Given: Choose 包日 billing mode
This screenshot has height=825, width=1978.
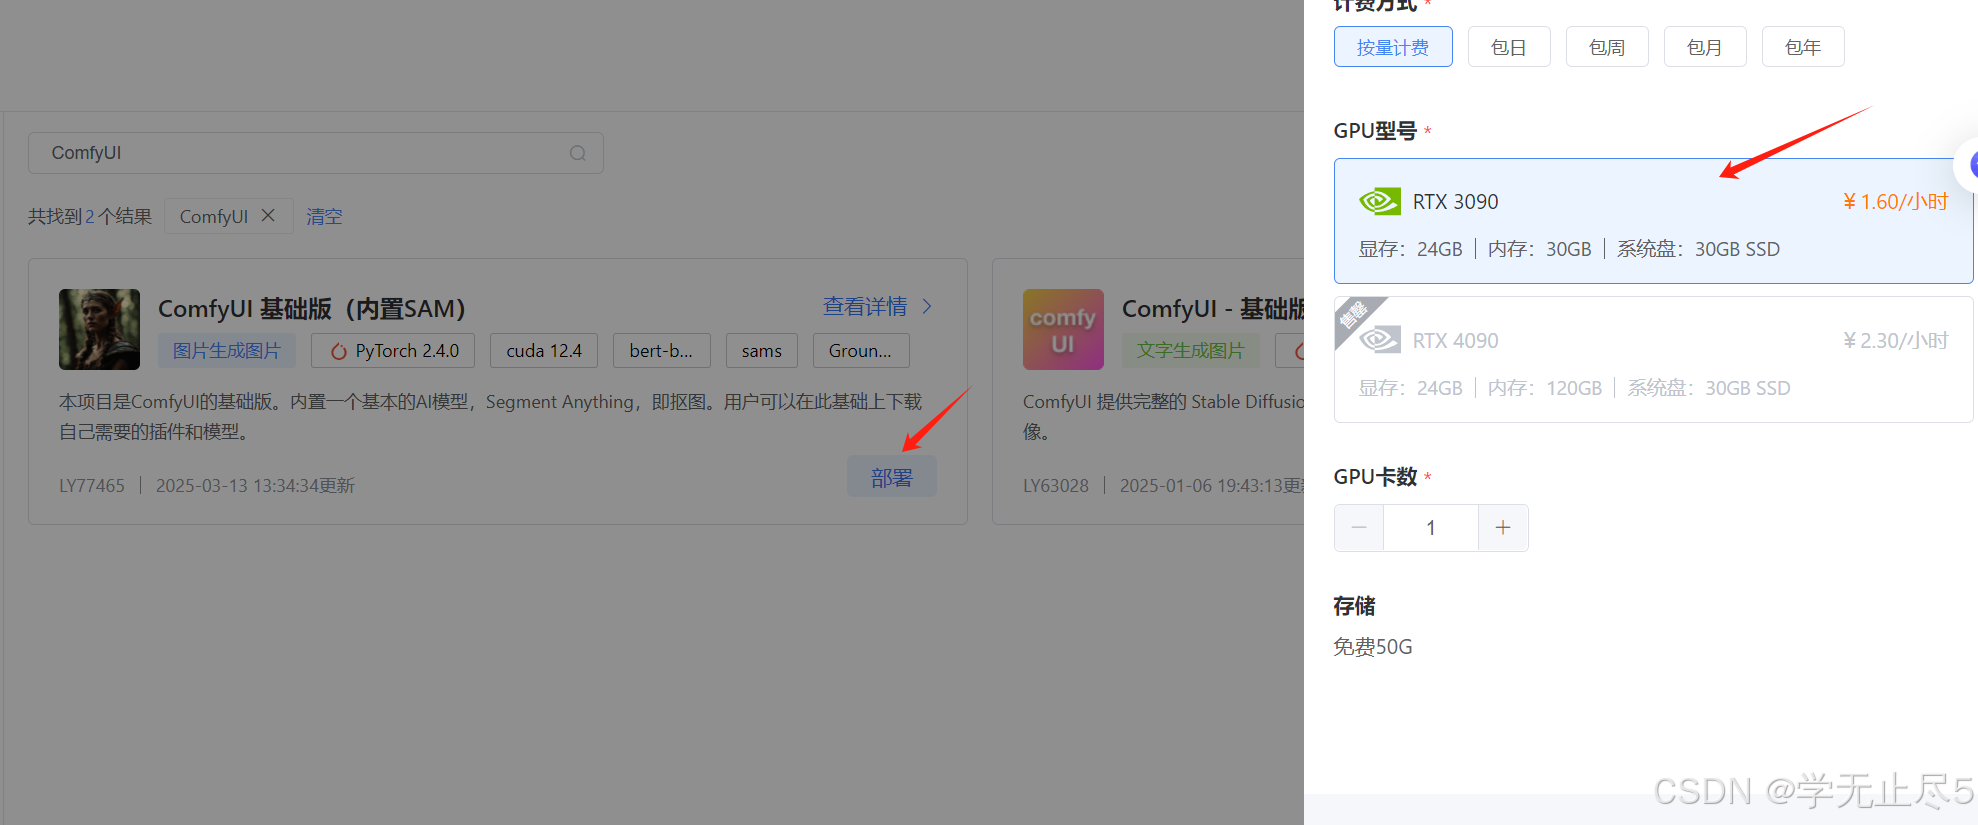Looking at the screenshot, I should [1509, 47].
